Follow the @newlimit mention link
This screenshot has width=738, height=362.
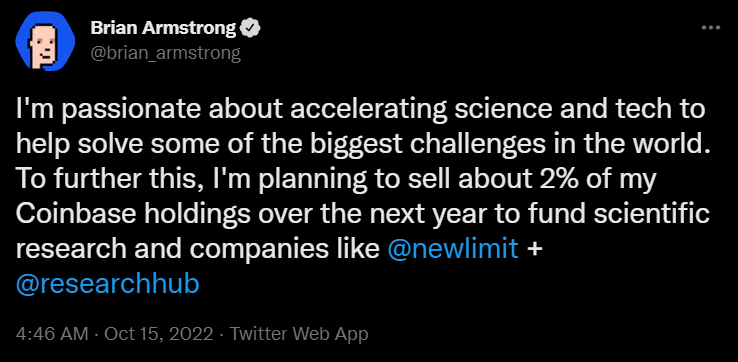453,249
